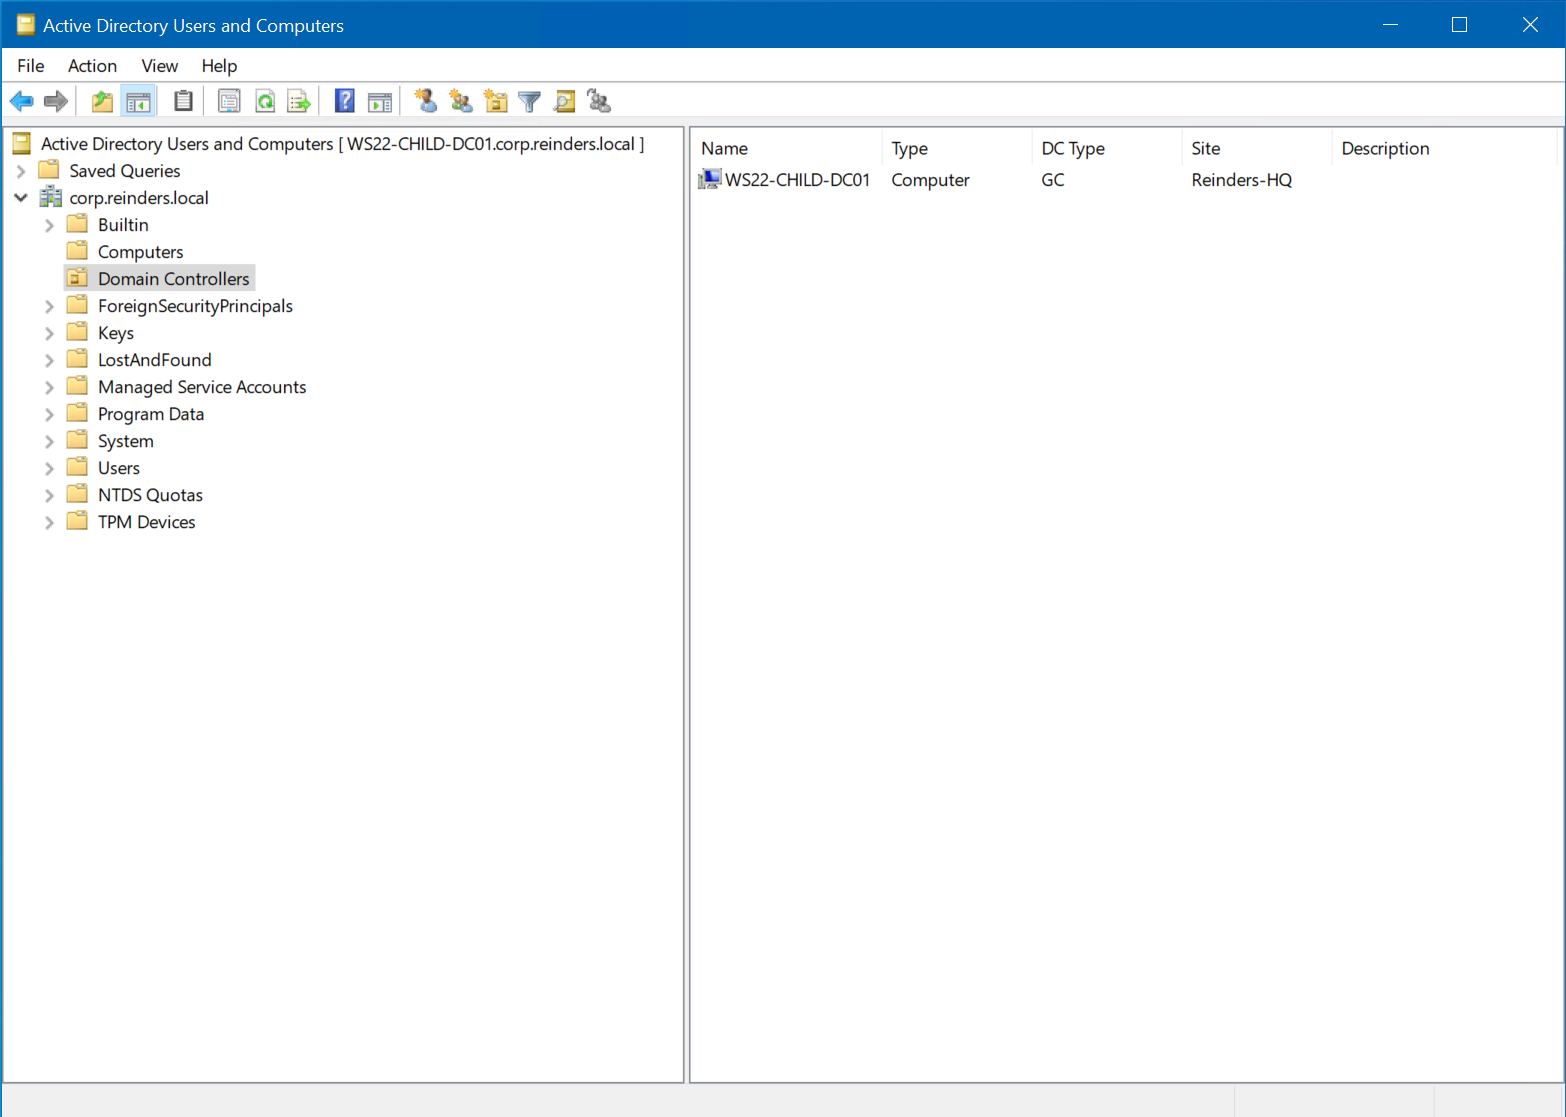Select the Users tree item

point(119,468)
